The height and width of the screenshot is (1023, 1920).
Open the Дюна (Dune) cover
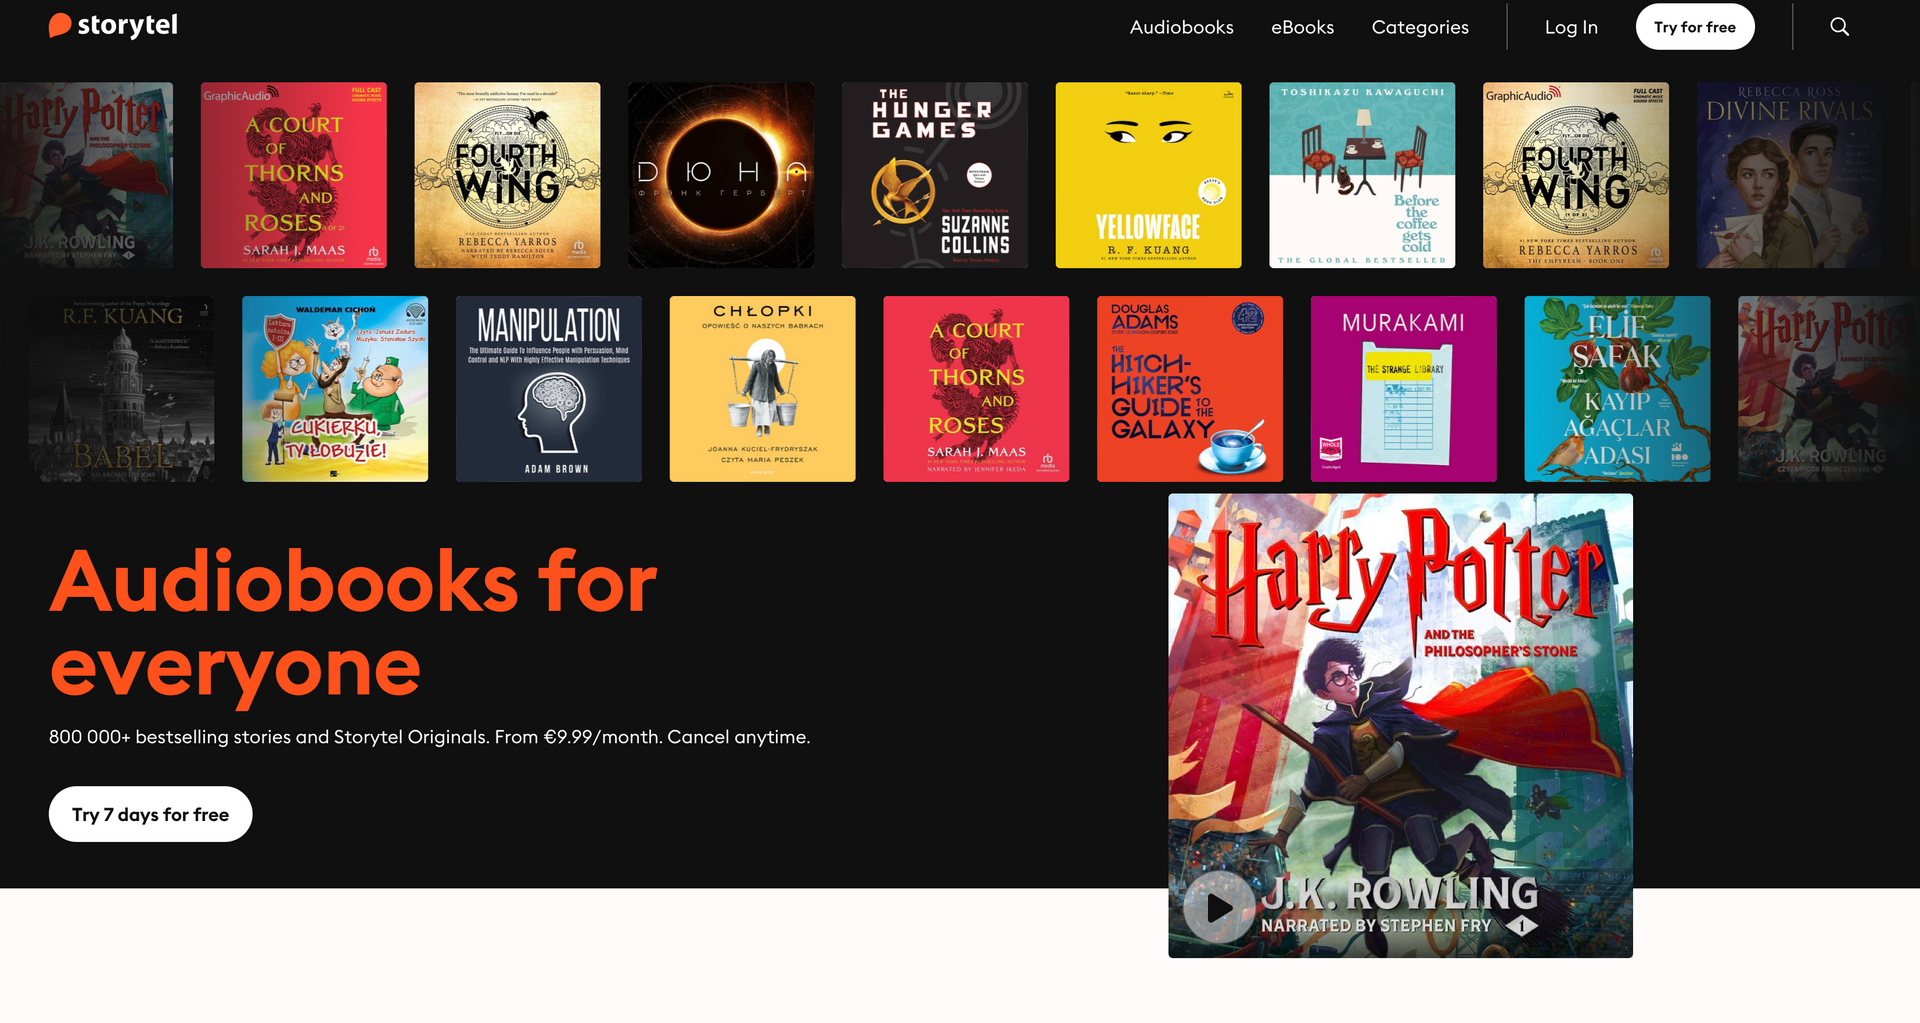(720, 174)
